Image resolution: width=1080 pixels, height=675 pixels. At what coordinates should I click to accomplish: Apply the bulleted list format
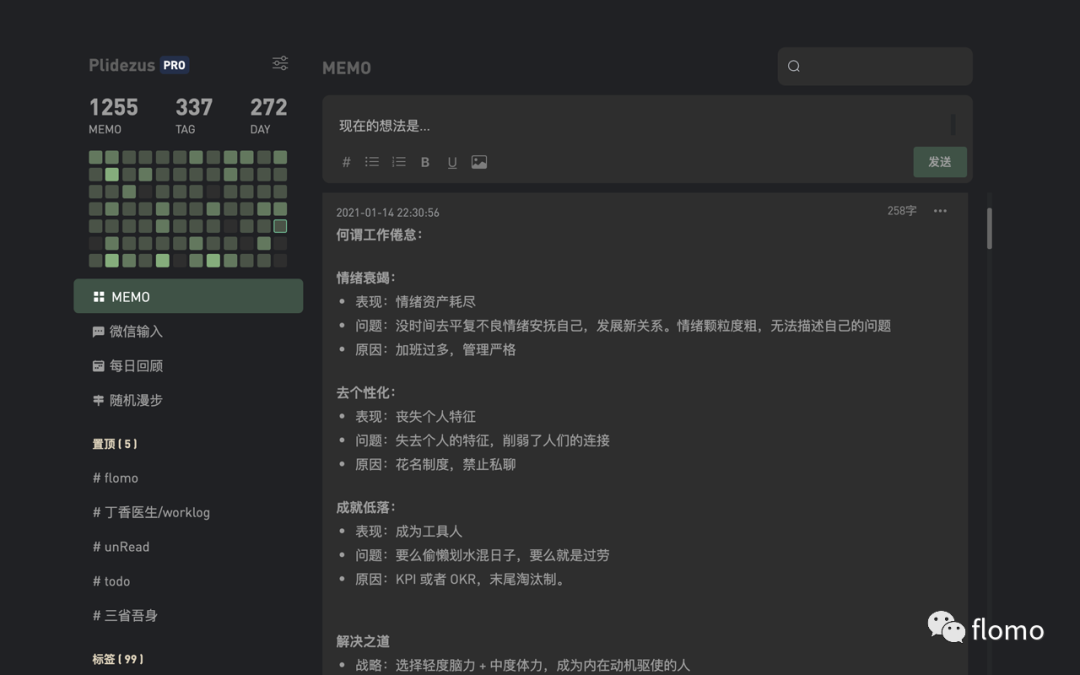(372, 162)
